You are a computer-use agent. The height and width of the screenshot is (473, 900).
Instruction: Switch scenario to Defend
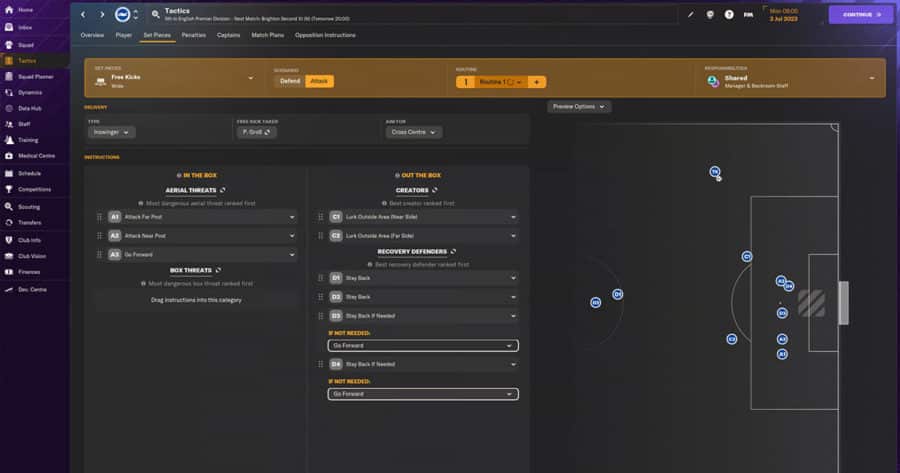290,82
